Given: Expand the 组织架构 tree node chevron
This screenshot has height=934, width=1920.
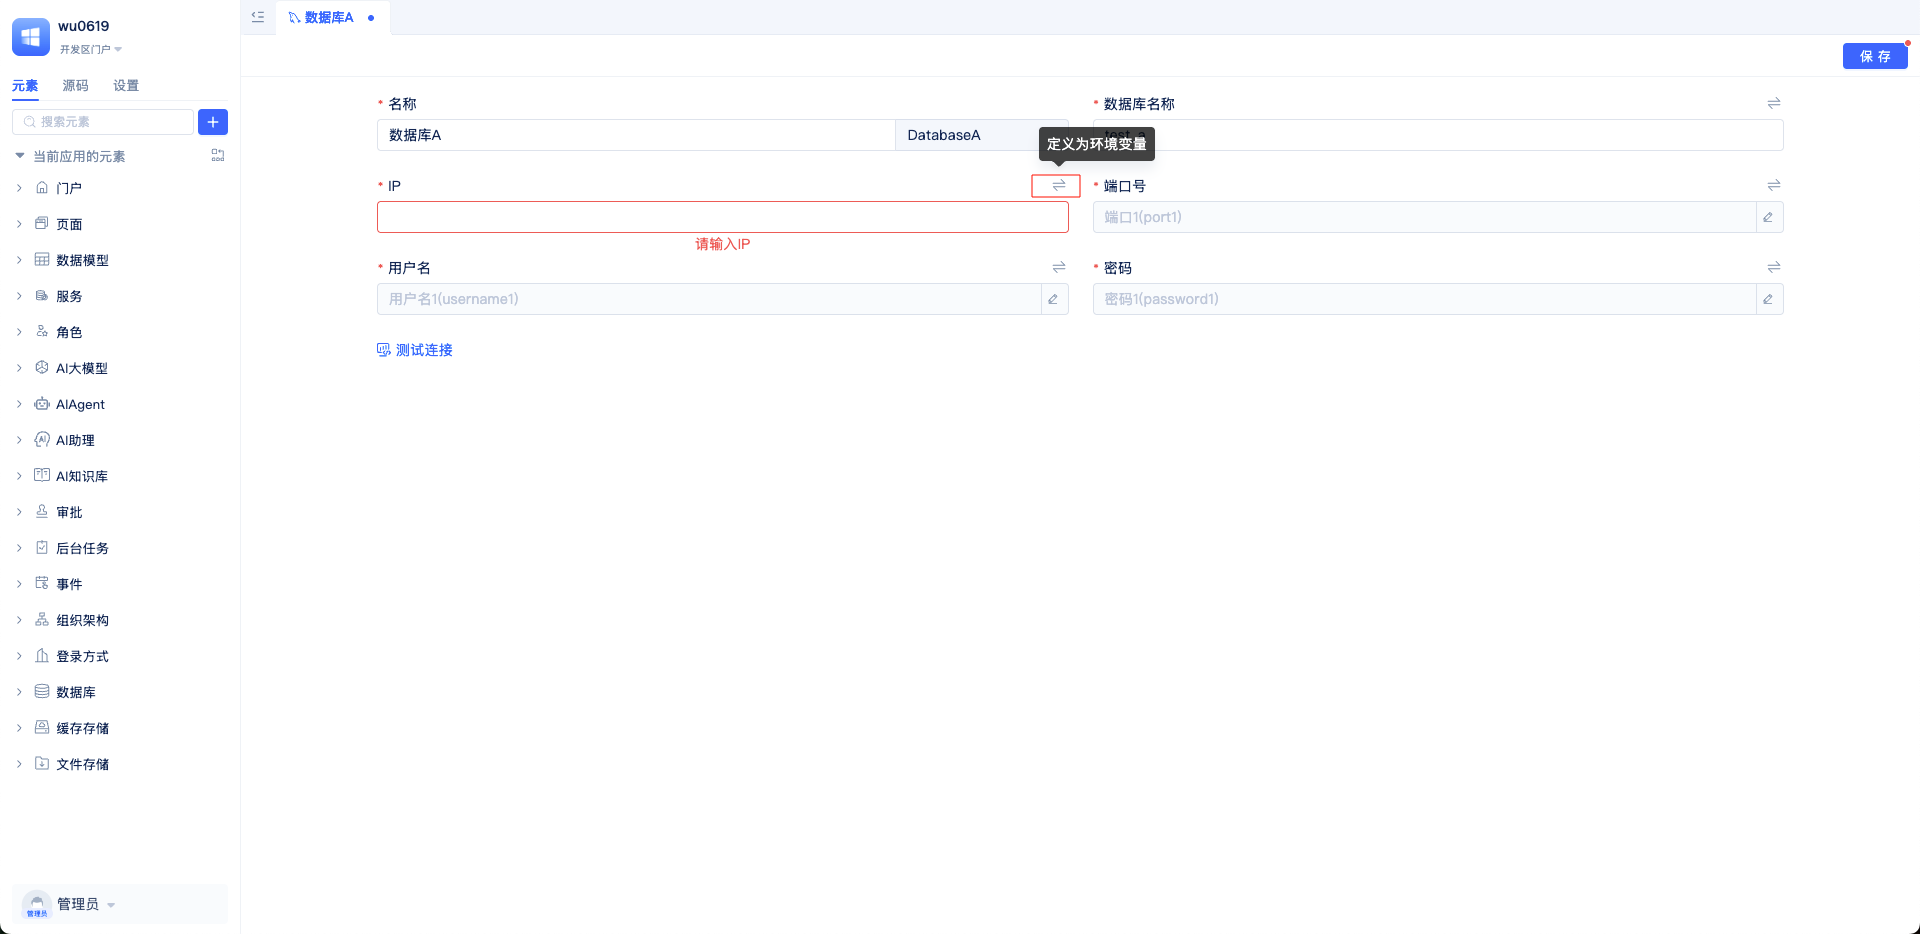Looking at the screenshot, I should (19, 619).
